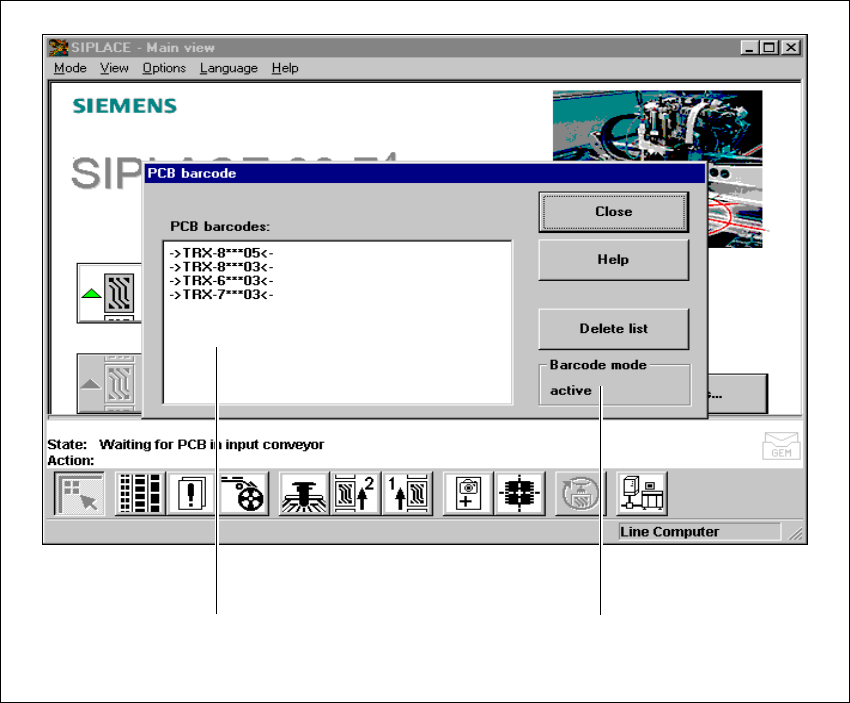Open the Options menu
The height and width of the screenshot is (703, 850).
click(164, 68)
